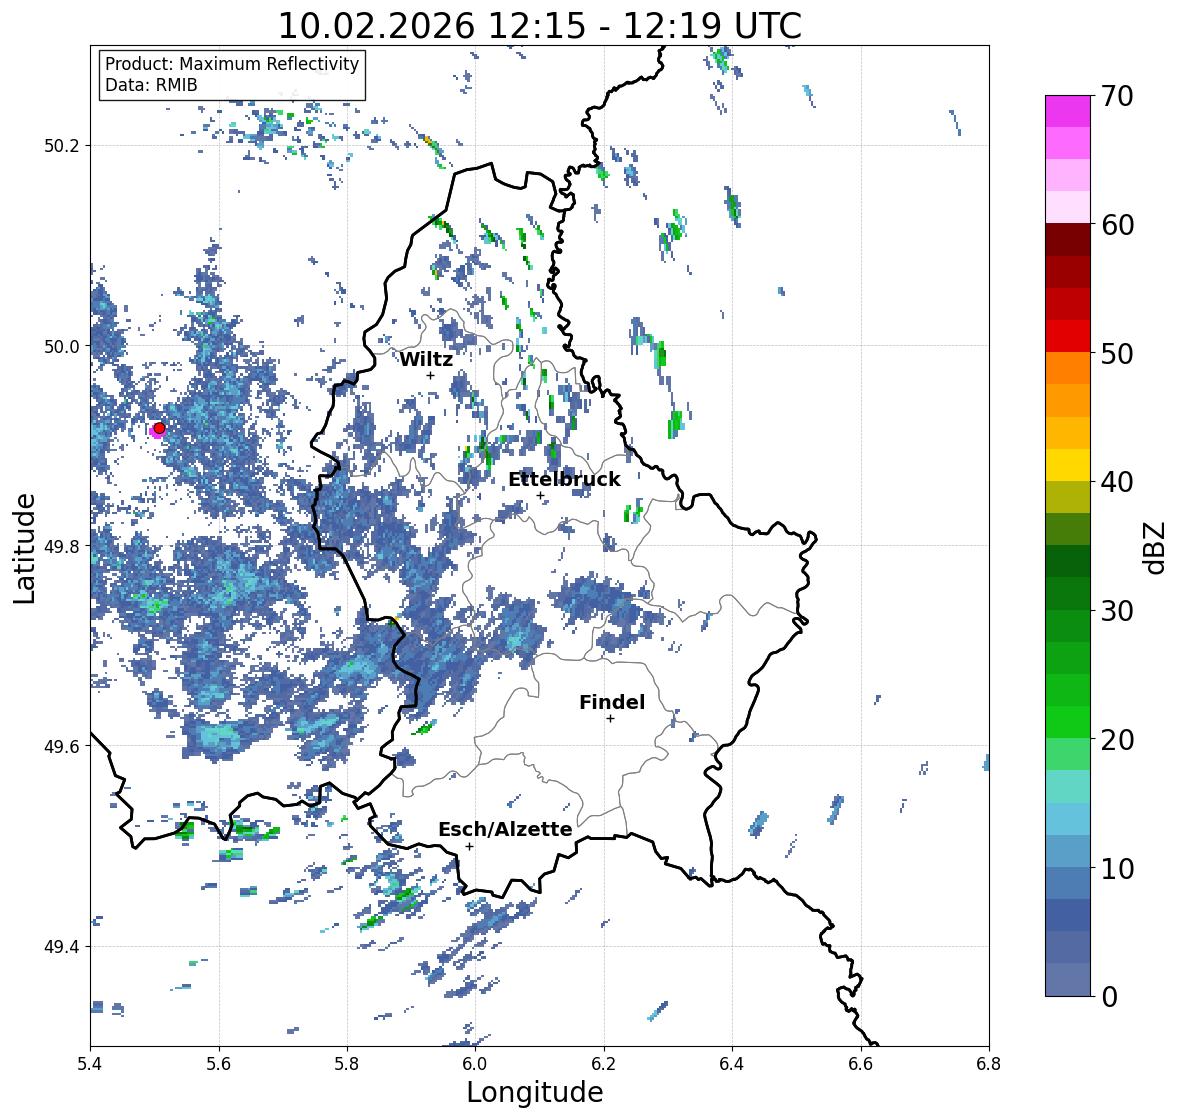Click the red dot marker on the map
This screenshot has height=1117, width=1179.
click(x=159, y=428)
